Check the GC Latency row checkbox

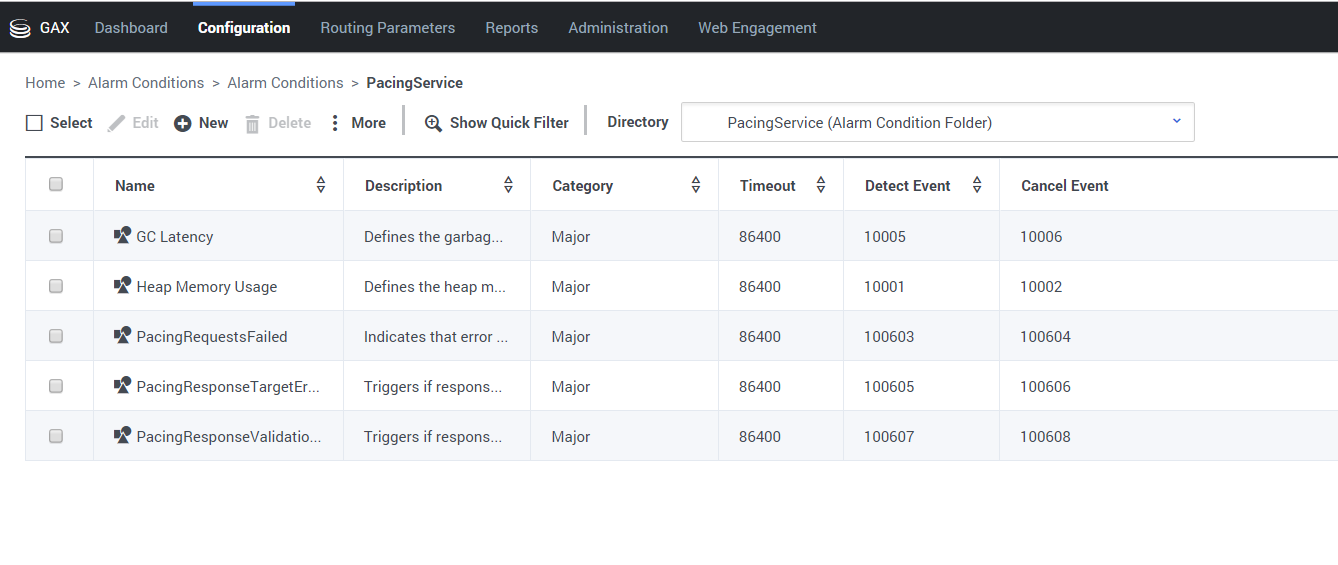[x=56, y=236]
